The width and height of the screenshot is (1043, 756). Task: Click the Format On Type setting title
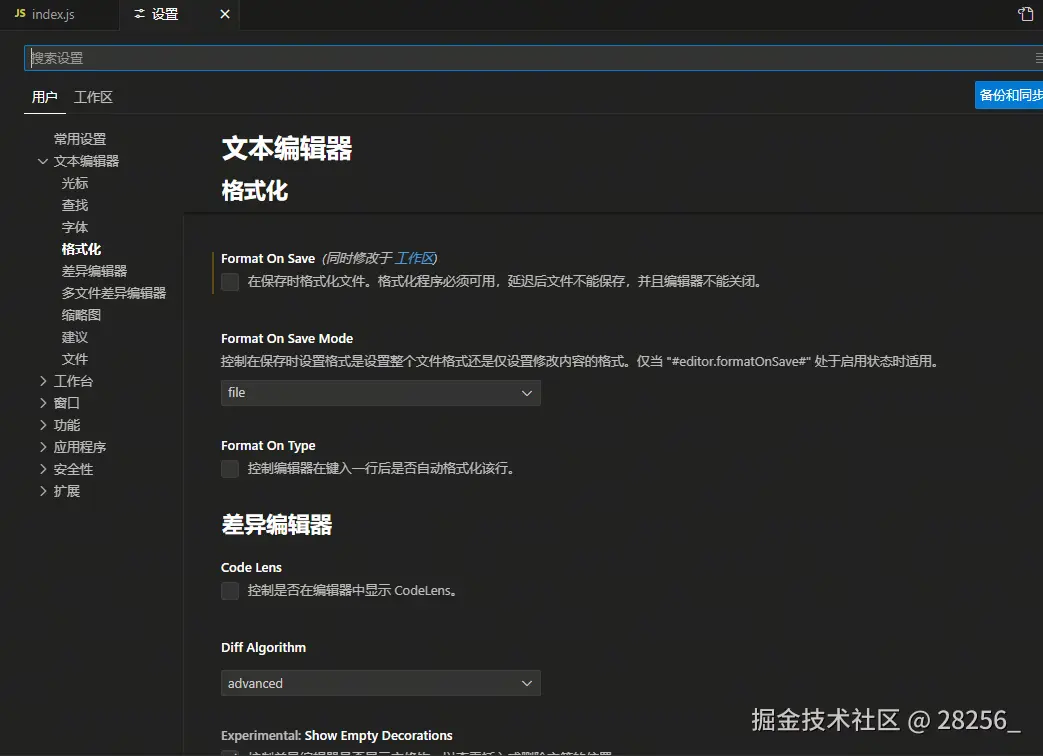[x=268, y=445]
